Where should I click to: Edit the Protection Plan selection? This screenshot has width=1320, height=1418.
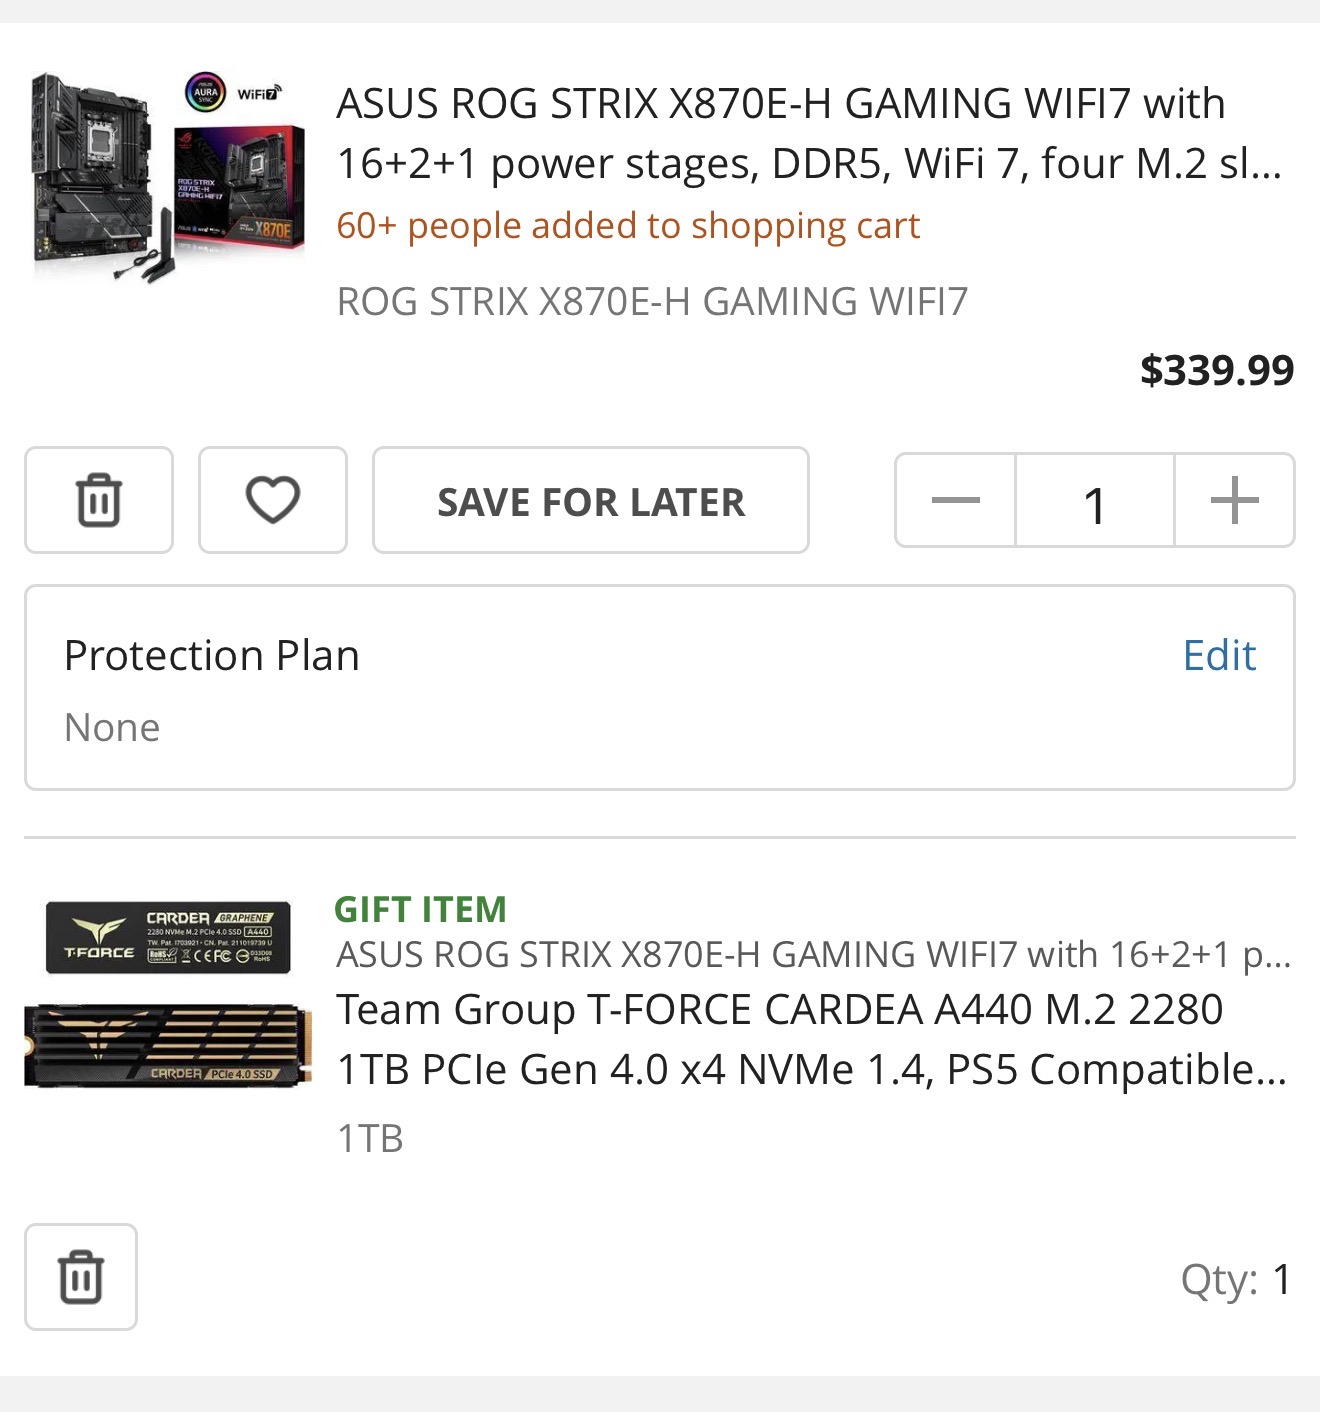point(1218,656)
